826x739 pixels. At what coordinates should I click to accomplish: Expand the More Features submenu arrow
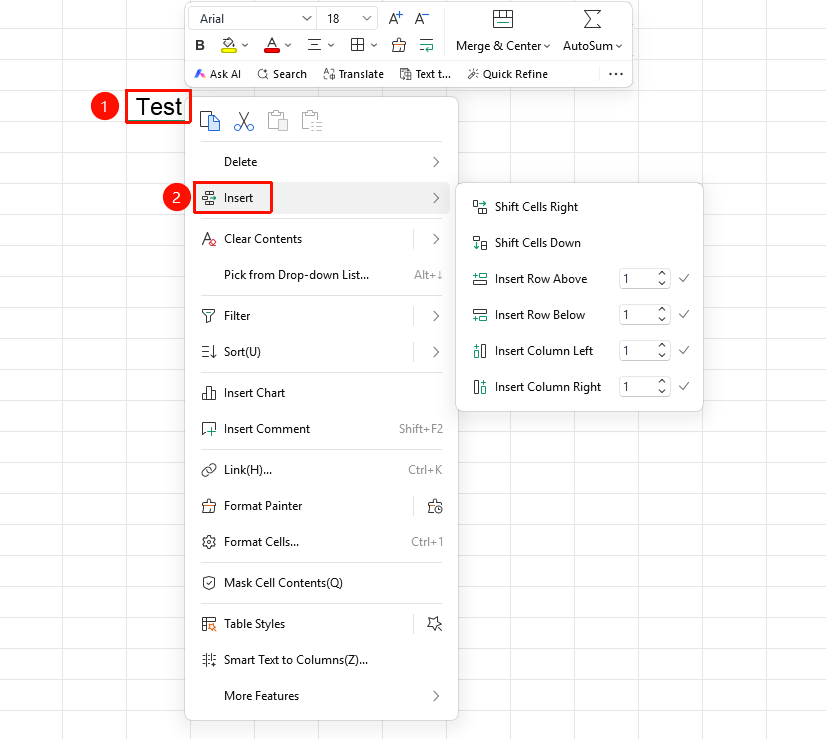(x=436, y=696)
